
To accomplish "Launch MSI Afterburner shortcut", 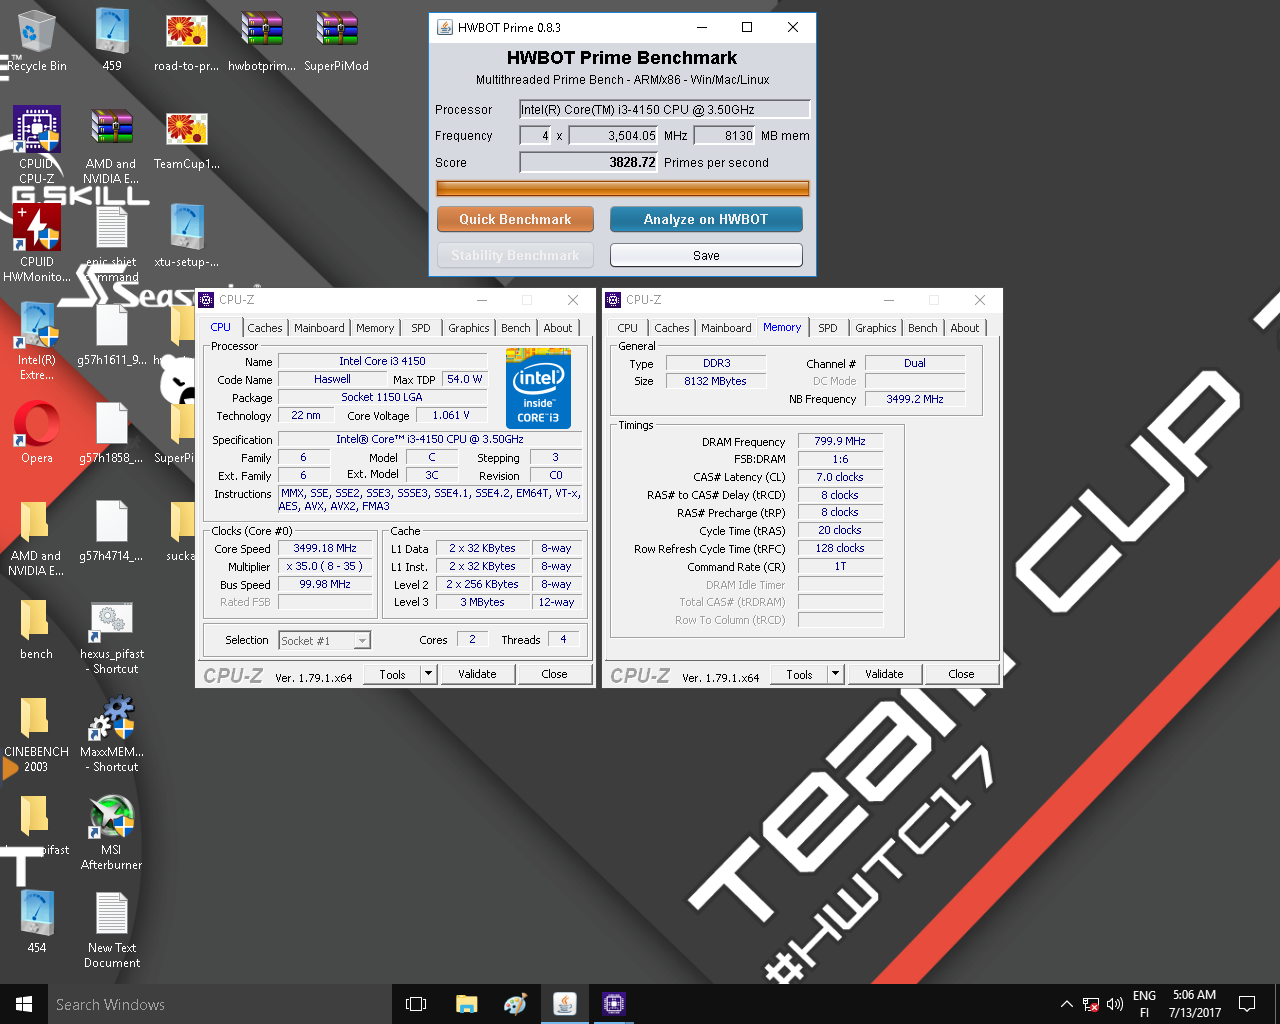I will (x=112, y=833).
